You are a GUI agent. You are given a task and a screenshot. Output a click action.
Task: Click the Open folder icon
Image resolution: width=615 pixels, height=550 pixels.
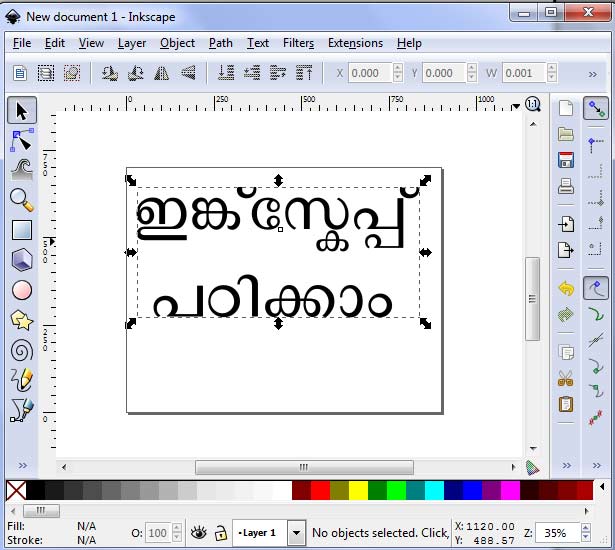coord(566,134)
